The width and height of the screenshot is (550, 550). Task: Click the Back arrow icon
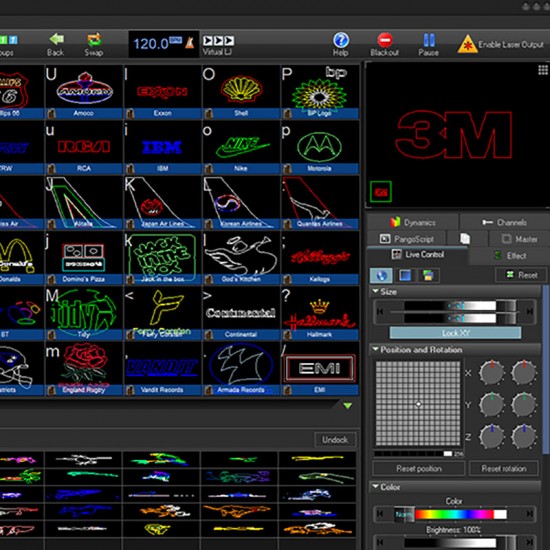pyautogui.click(x=56, y=39)
